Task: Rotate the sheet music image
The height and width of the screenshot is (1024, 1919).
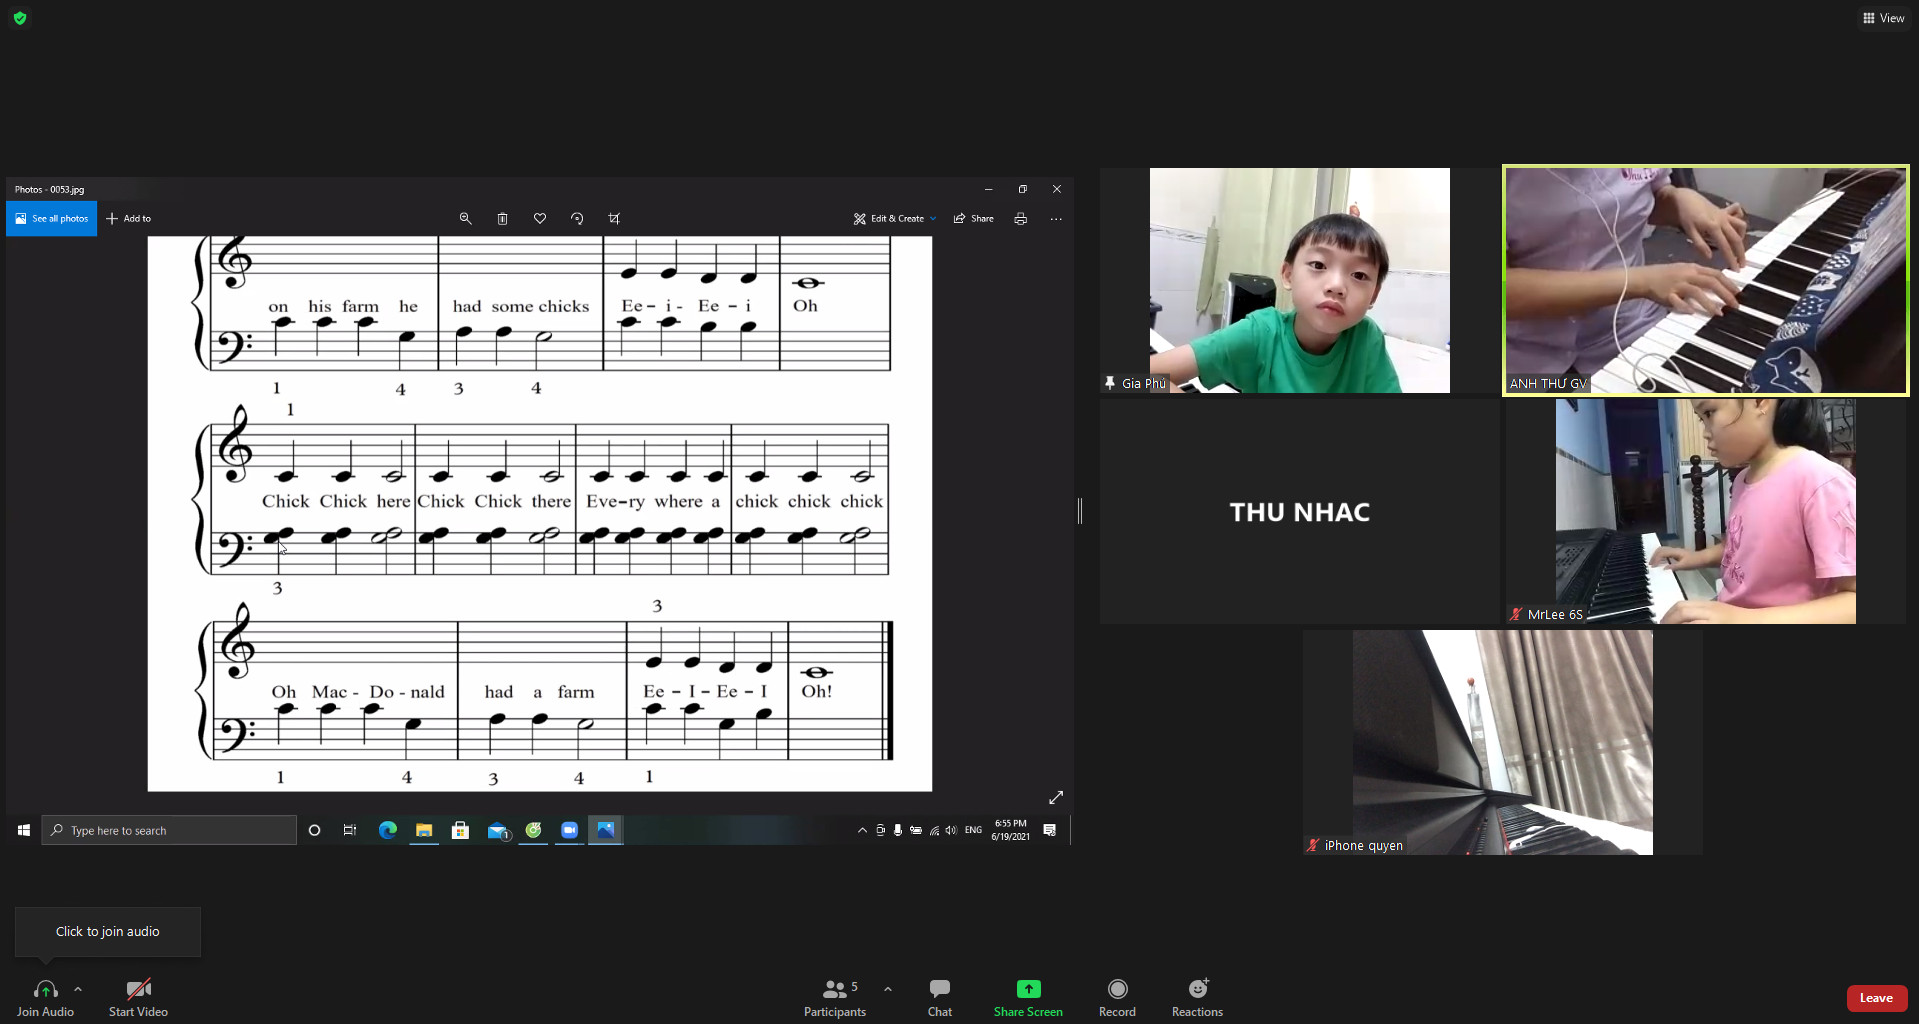Action: (577, 218)
